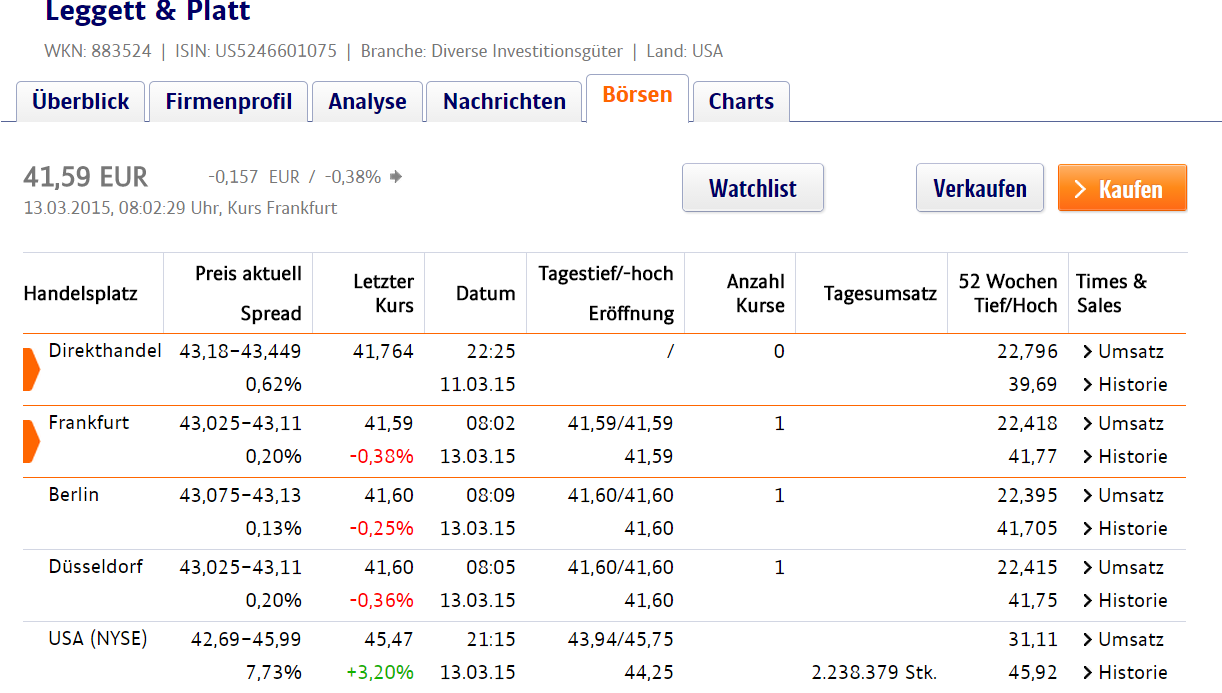The image size is (1222, 693).
Task: Click the 43,94/45,75 day range
Action: (620, 639)
